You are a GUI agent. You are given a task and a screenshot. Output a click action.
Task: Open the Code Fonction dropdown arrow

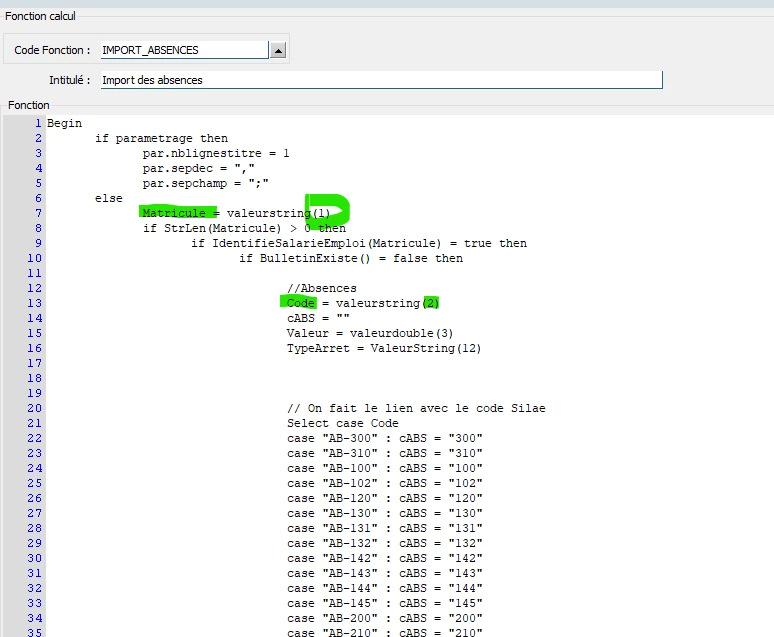[x=278, y=50]
